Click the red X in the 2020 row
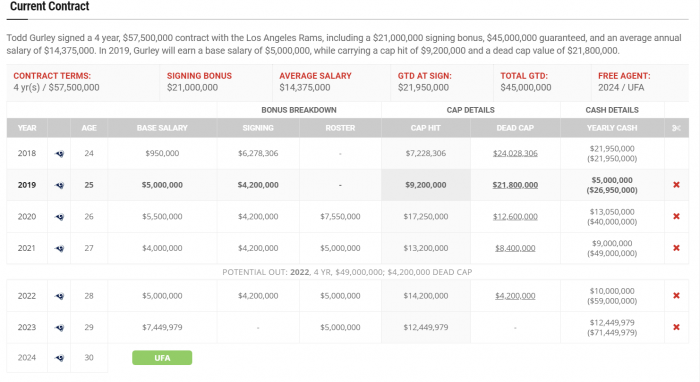The width and height of the screenshot is (700, 382). 676,216
